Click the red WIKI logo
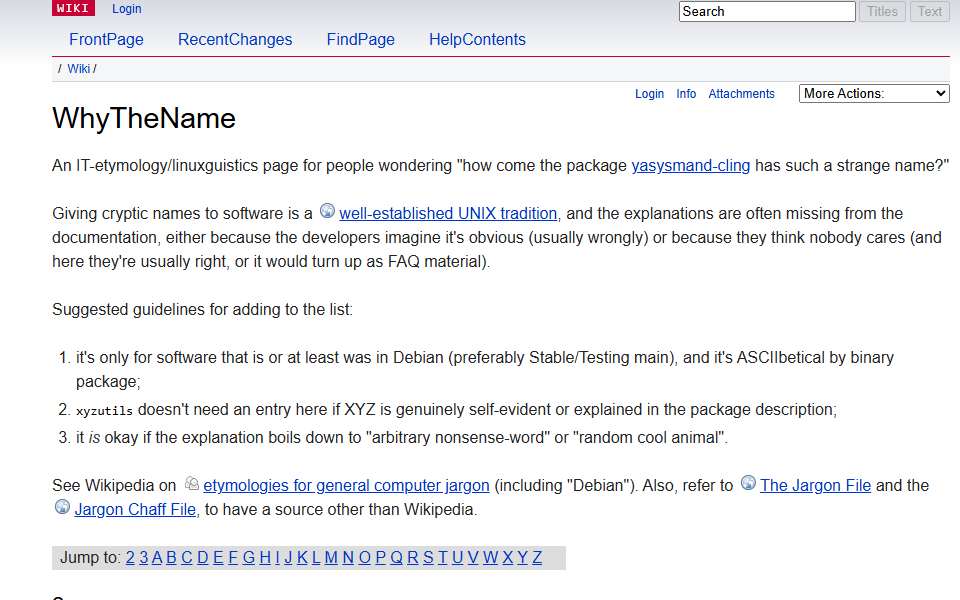 (x=73, y=8)
